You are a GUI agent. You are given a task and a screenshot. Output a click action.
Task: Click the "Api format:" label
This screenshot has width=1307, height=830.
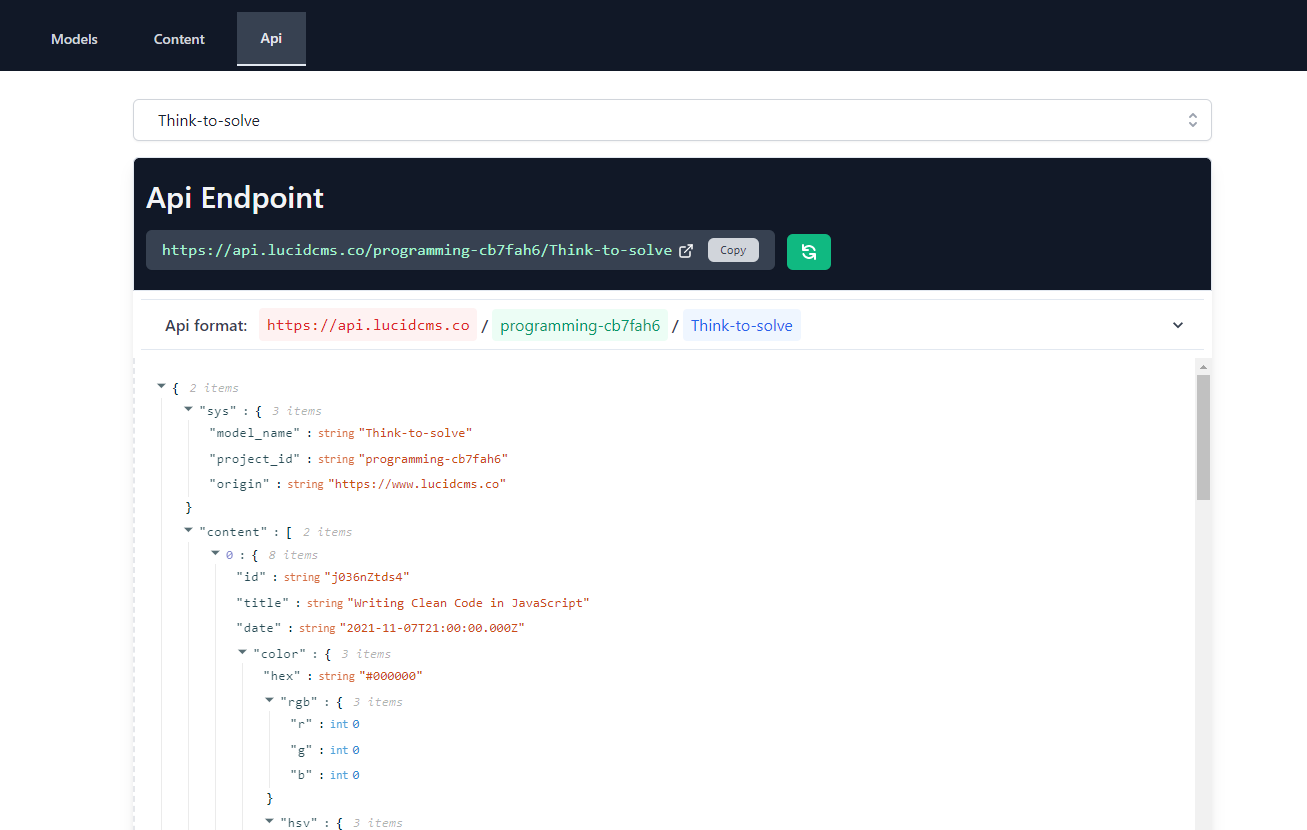pyautogui.click(x=206, y=325)
